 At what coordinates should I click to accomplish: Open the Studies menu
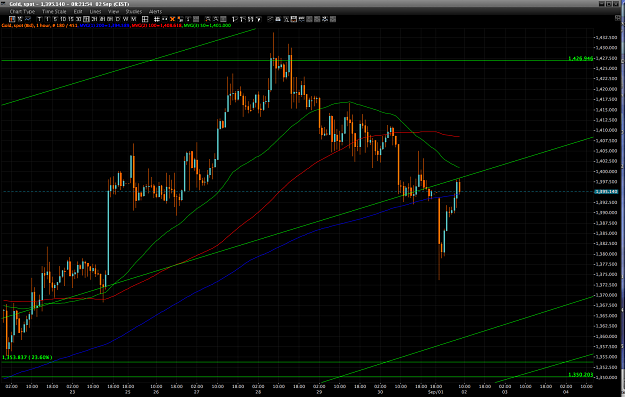click(134, 12)
